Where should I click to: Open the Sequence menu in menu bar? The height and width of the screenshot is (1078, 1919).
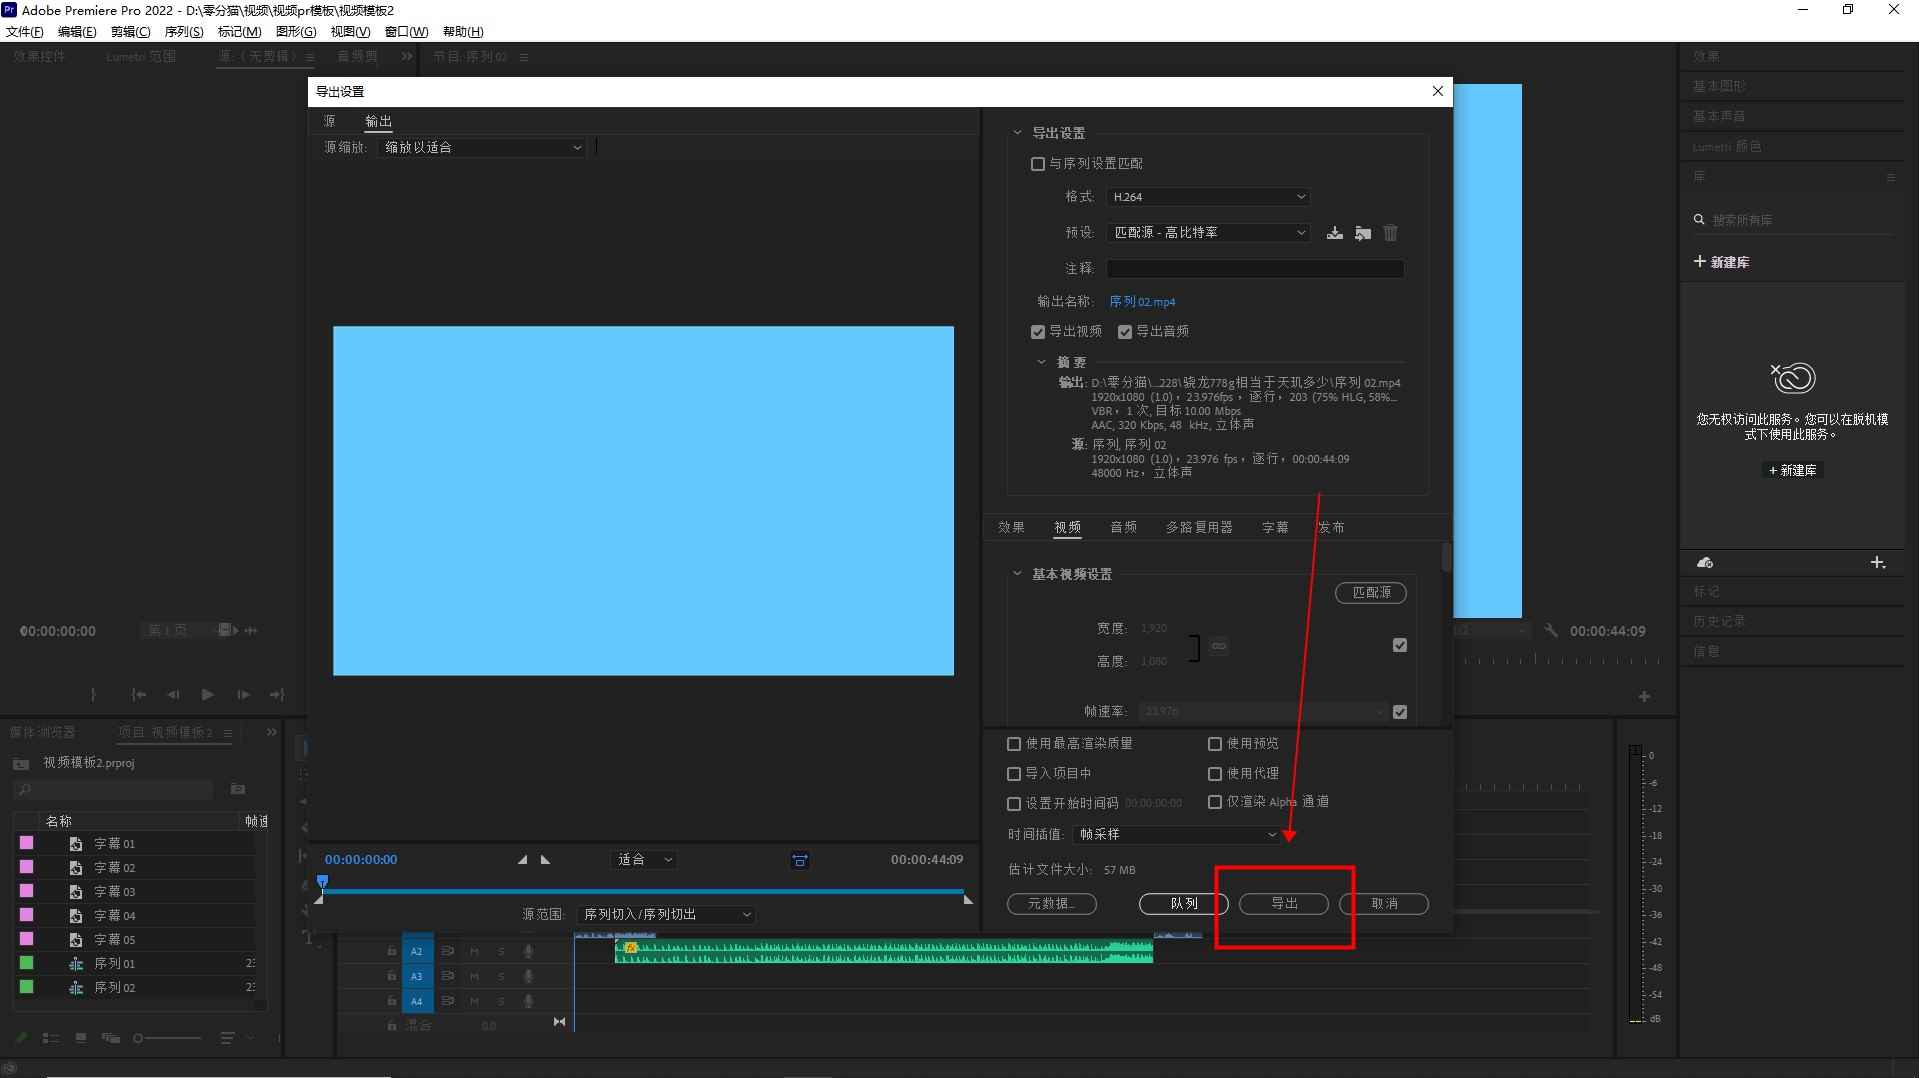183,32
